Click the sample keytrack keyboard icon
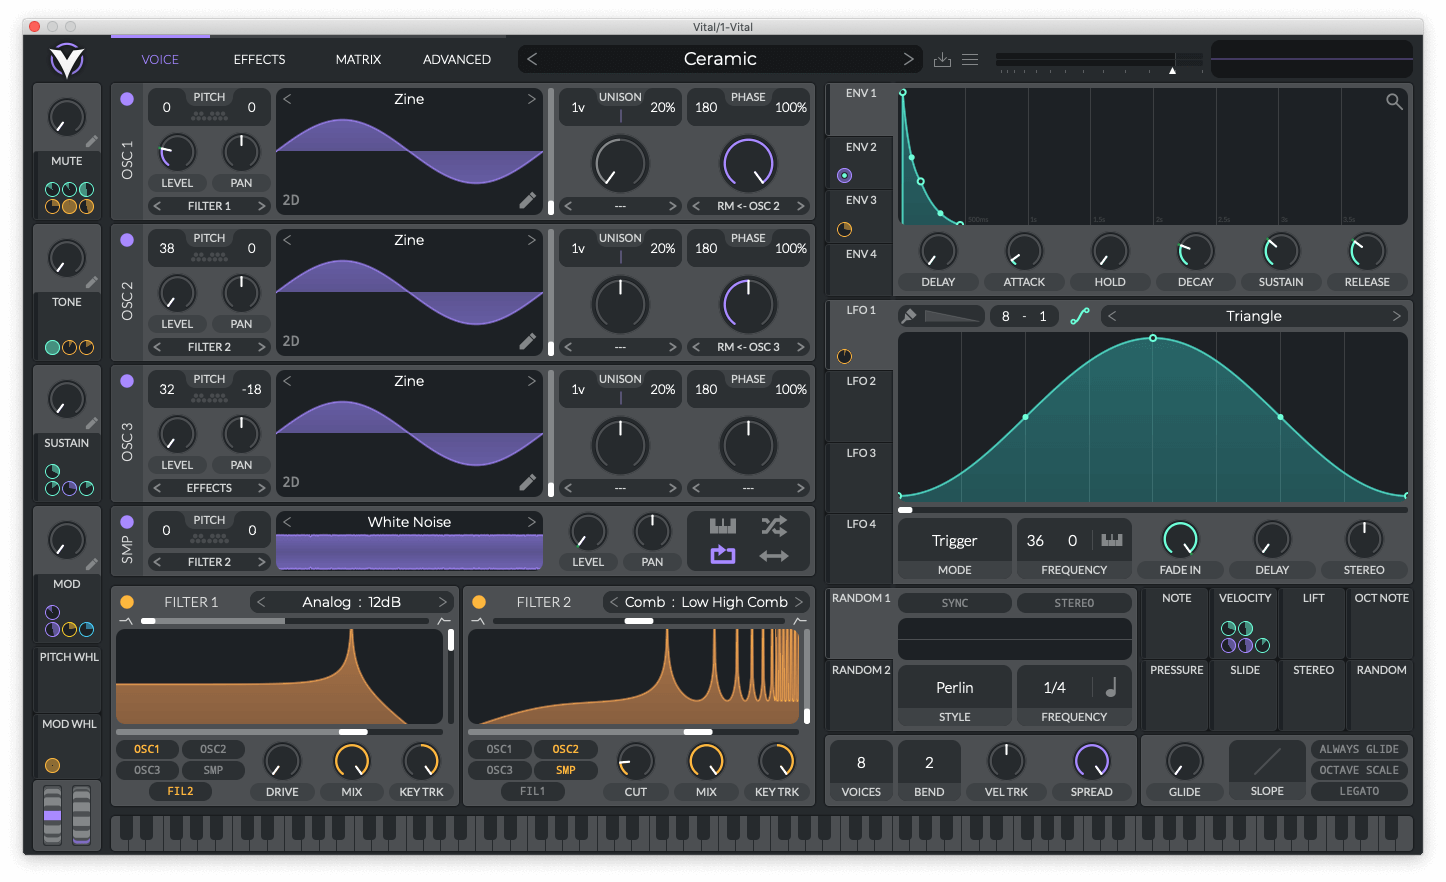This screenshot has height=882, width=1446. click(x=723, y=526)
